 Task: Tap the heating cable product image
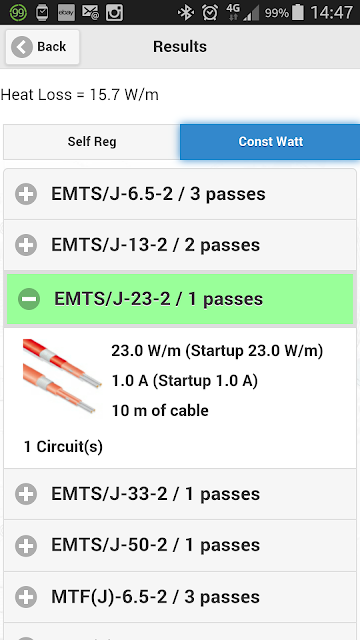(61, 376)
